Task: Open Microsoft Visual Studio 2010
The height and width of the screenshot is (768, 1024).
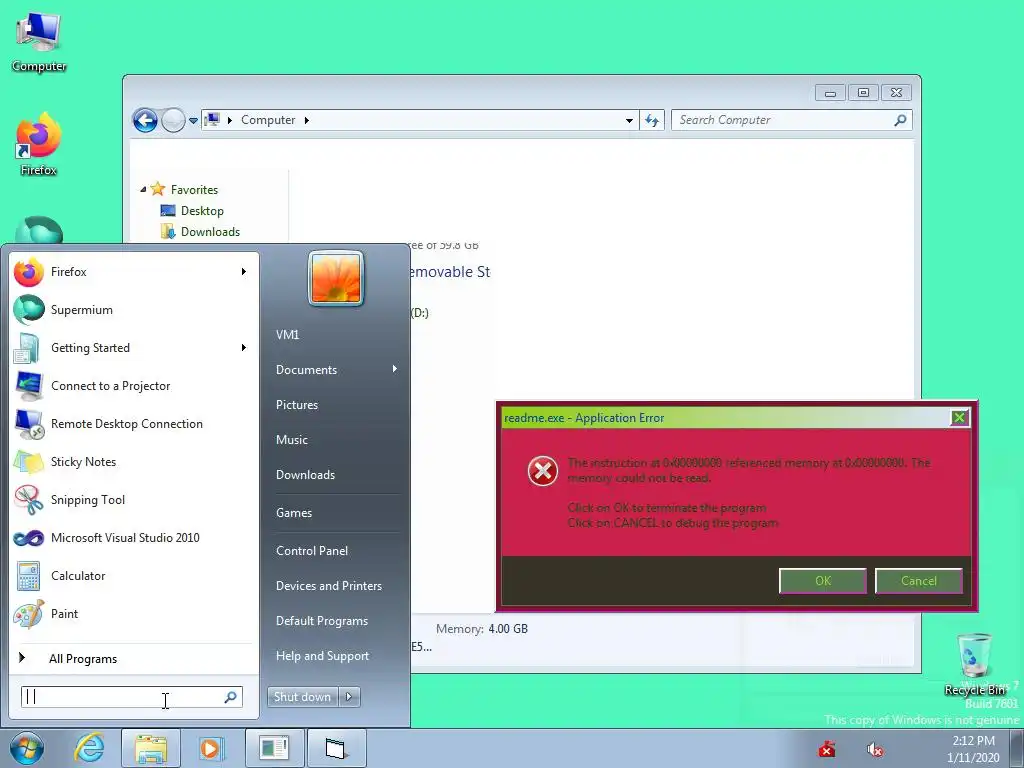Action: click(x=133, y=537)
